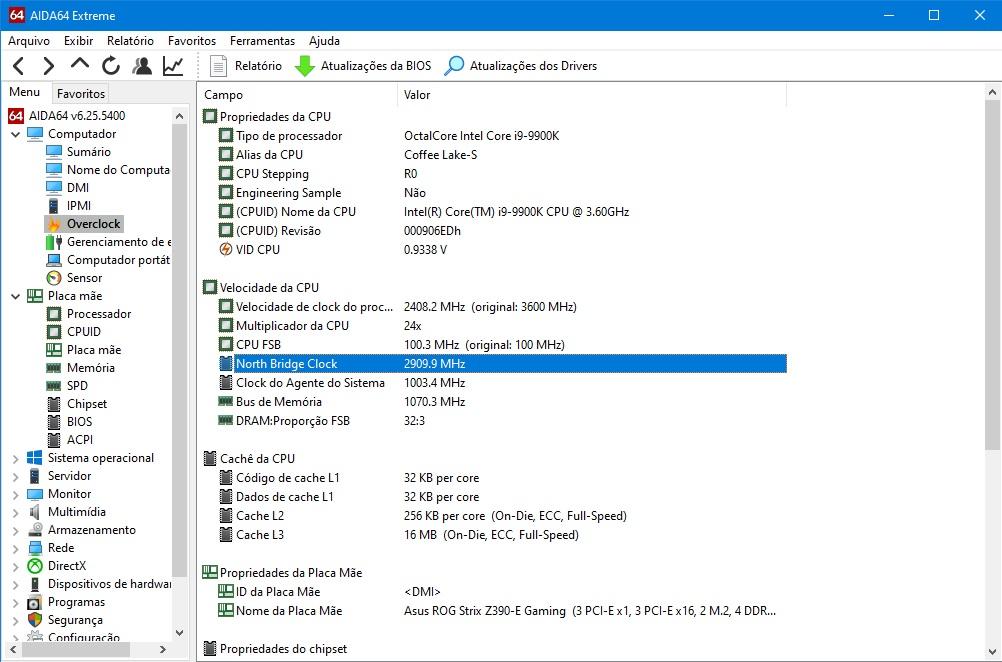Select the Tipo de processador row
This screenshot has width=1002, height=662.
502,135
